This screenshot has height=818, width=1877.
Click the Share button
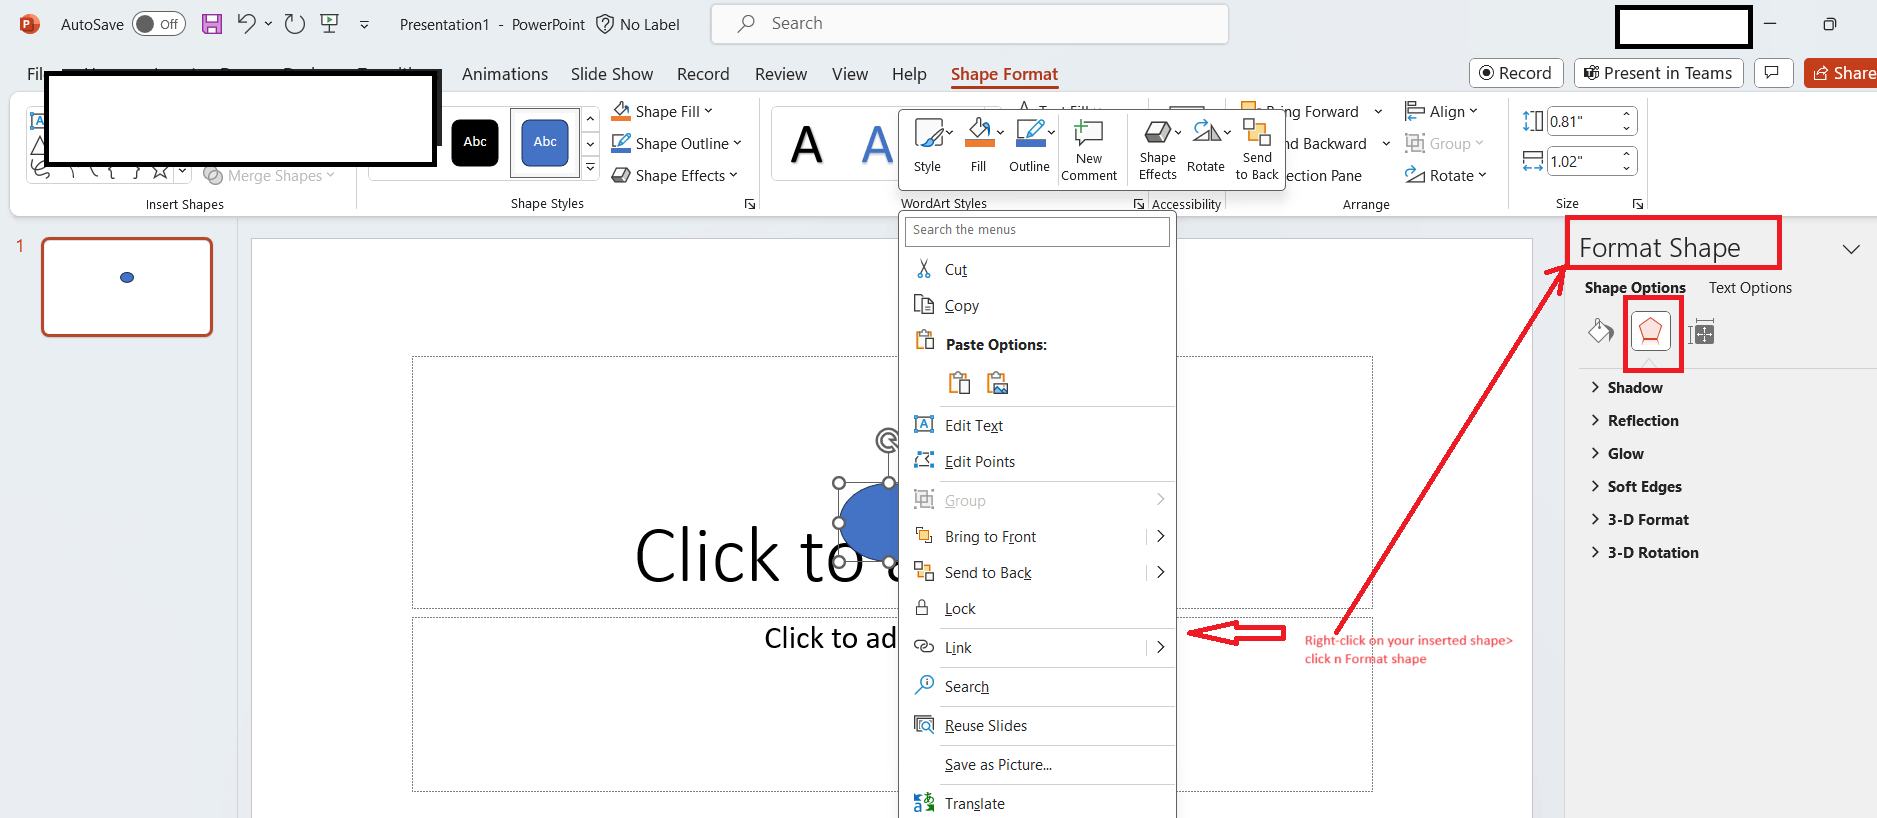(x=1841, y=73)
